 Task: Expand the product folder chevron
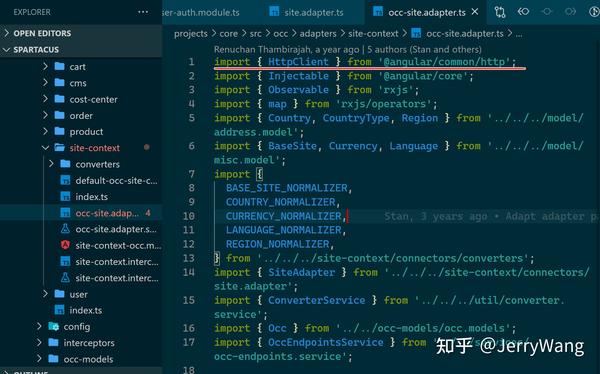pos(46,131)
